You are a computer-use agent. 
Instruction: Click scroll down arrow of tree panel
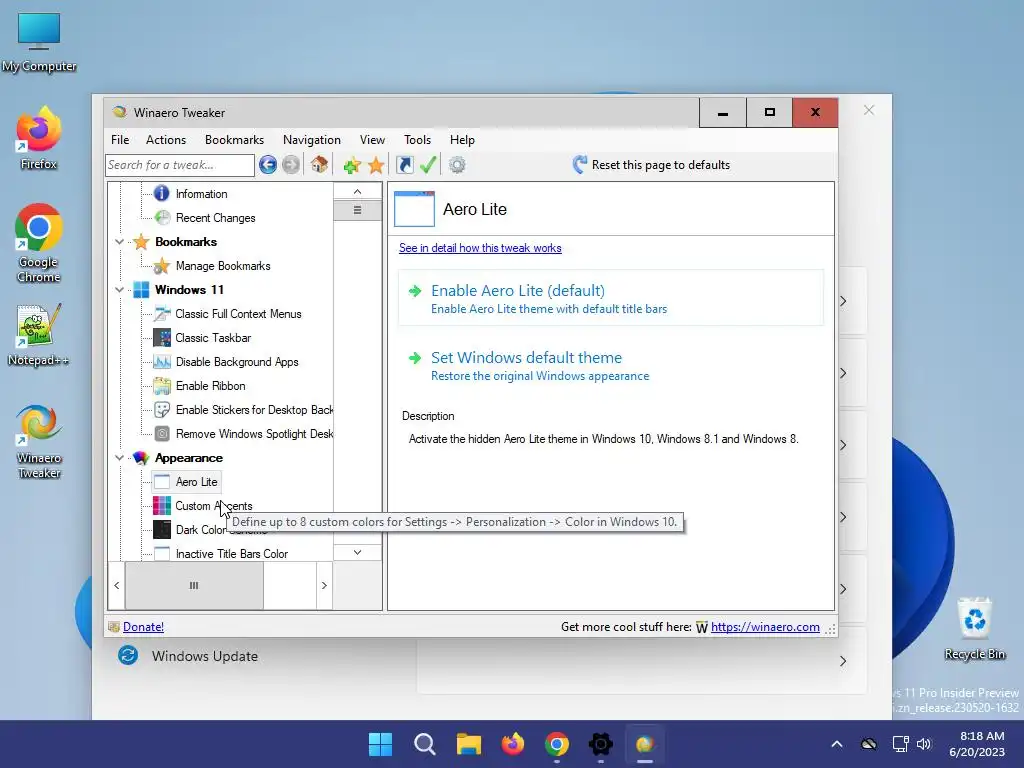[x=357, y=552]
